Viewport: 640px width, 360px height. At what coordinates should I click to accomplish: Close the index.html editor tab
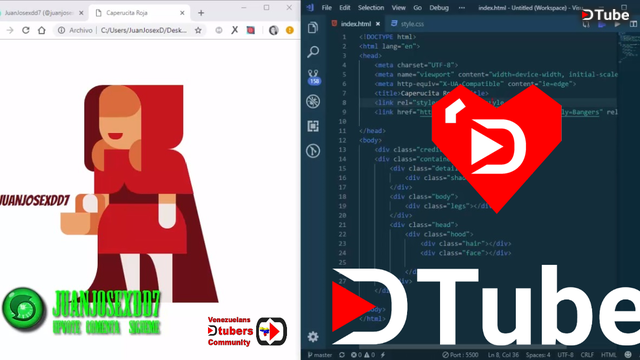click(378, 24)
